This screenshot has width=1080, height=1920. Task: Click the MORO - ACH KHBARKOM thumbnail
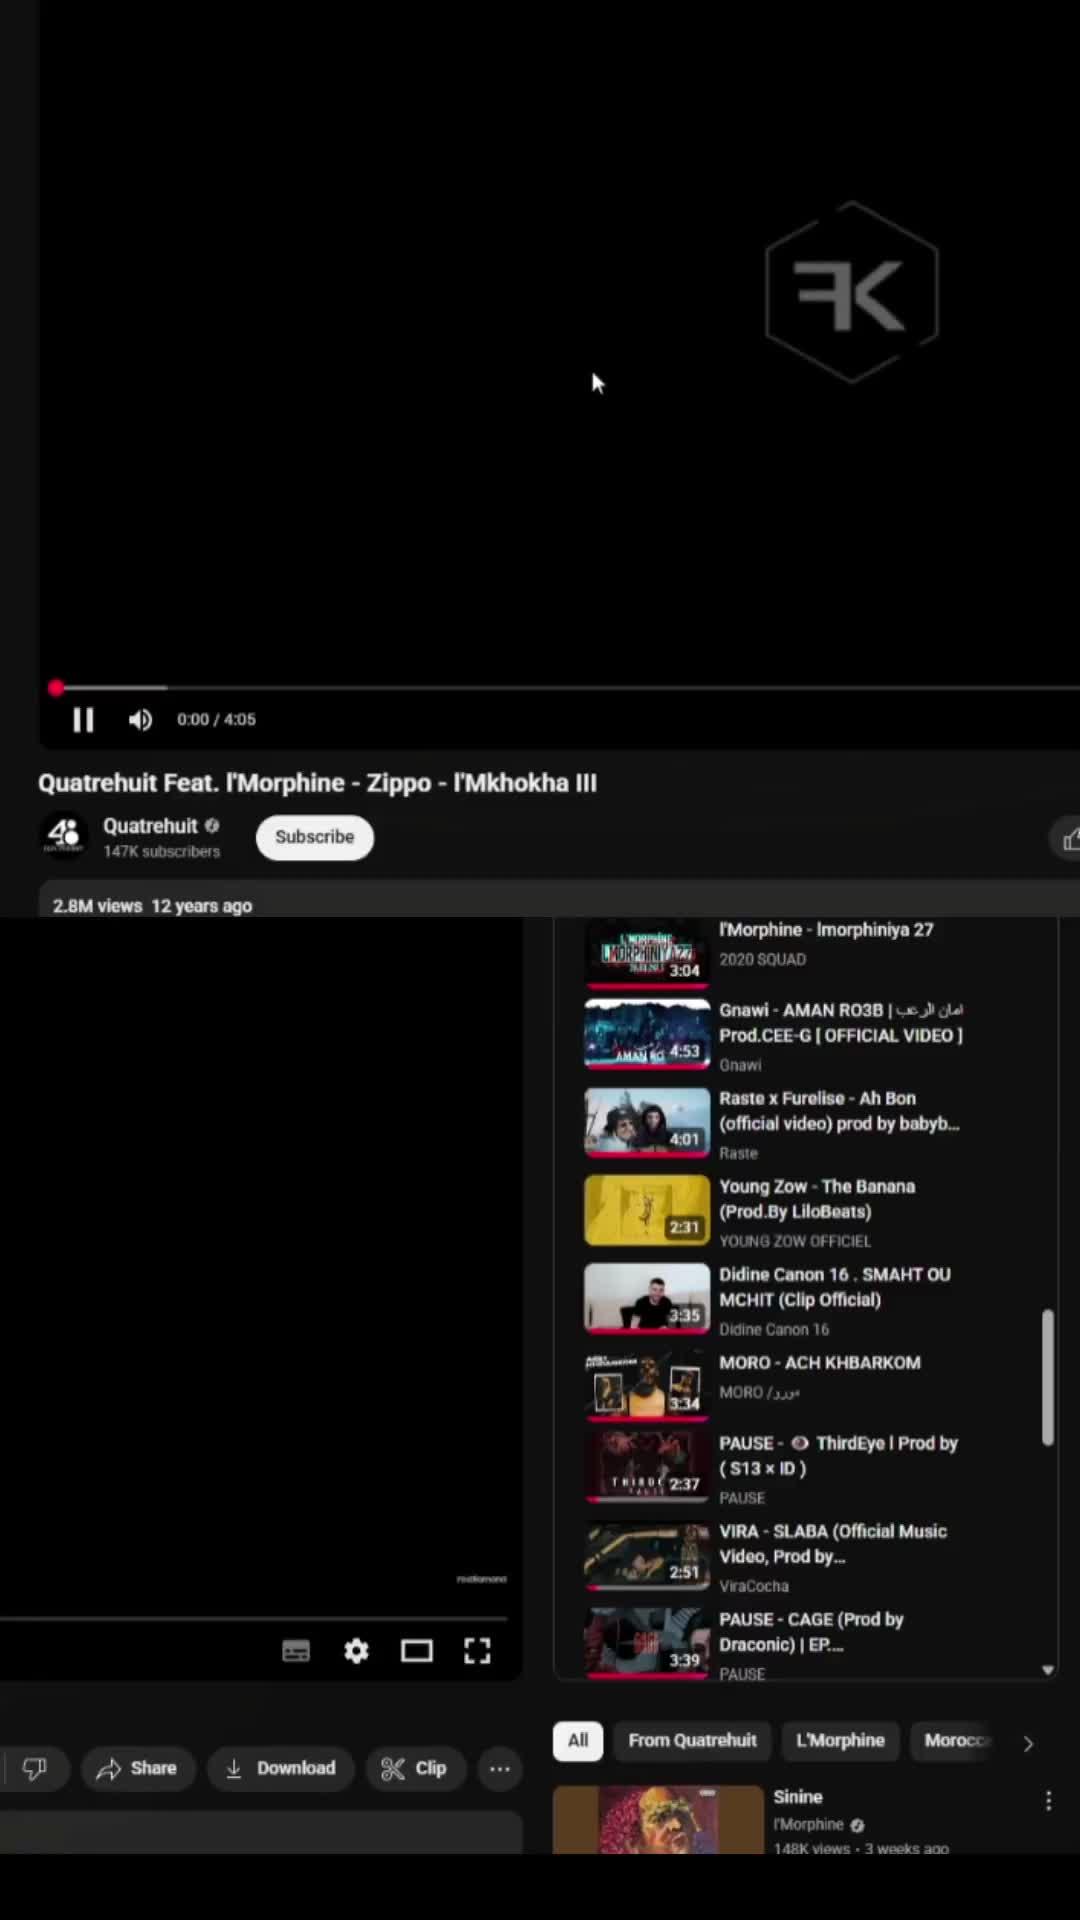pos(647,1384)
